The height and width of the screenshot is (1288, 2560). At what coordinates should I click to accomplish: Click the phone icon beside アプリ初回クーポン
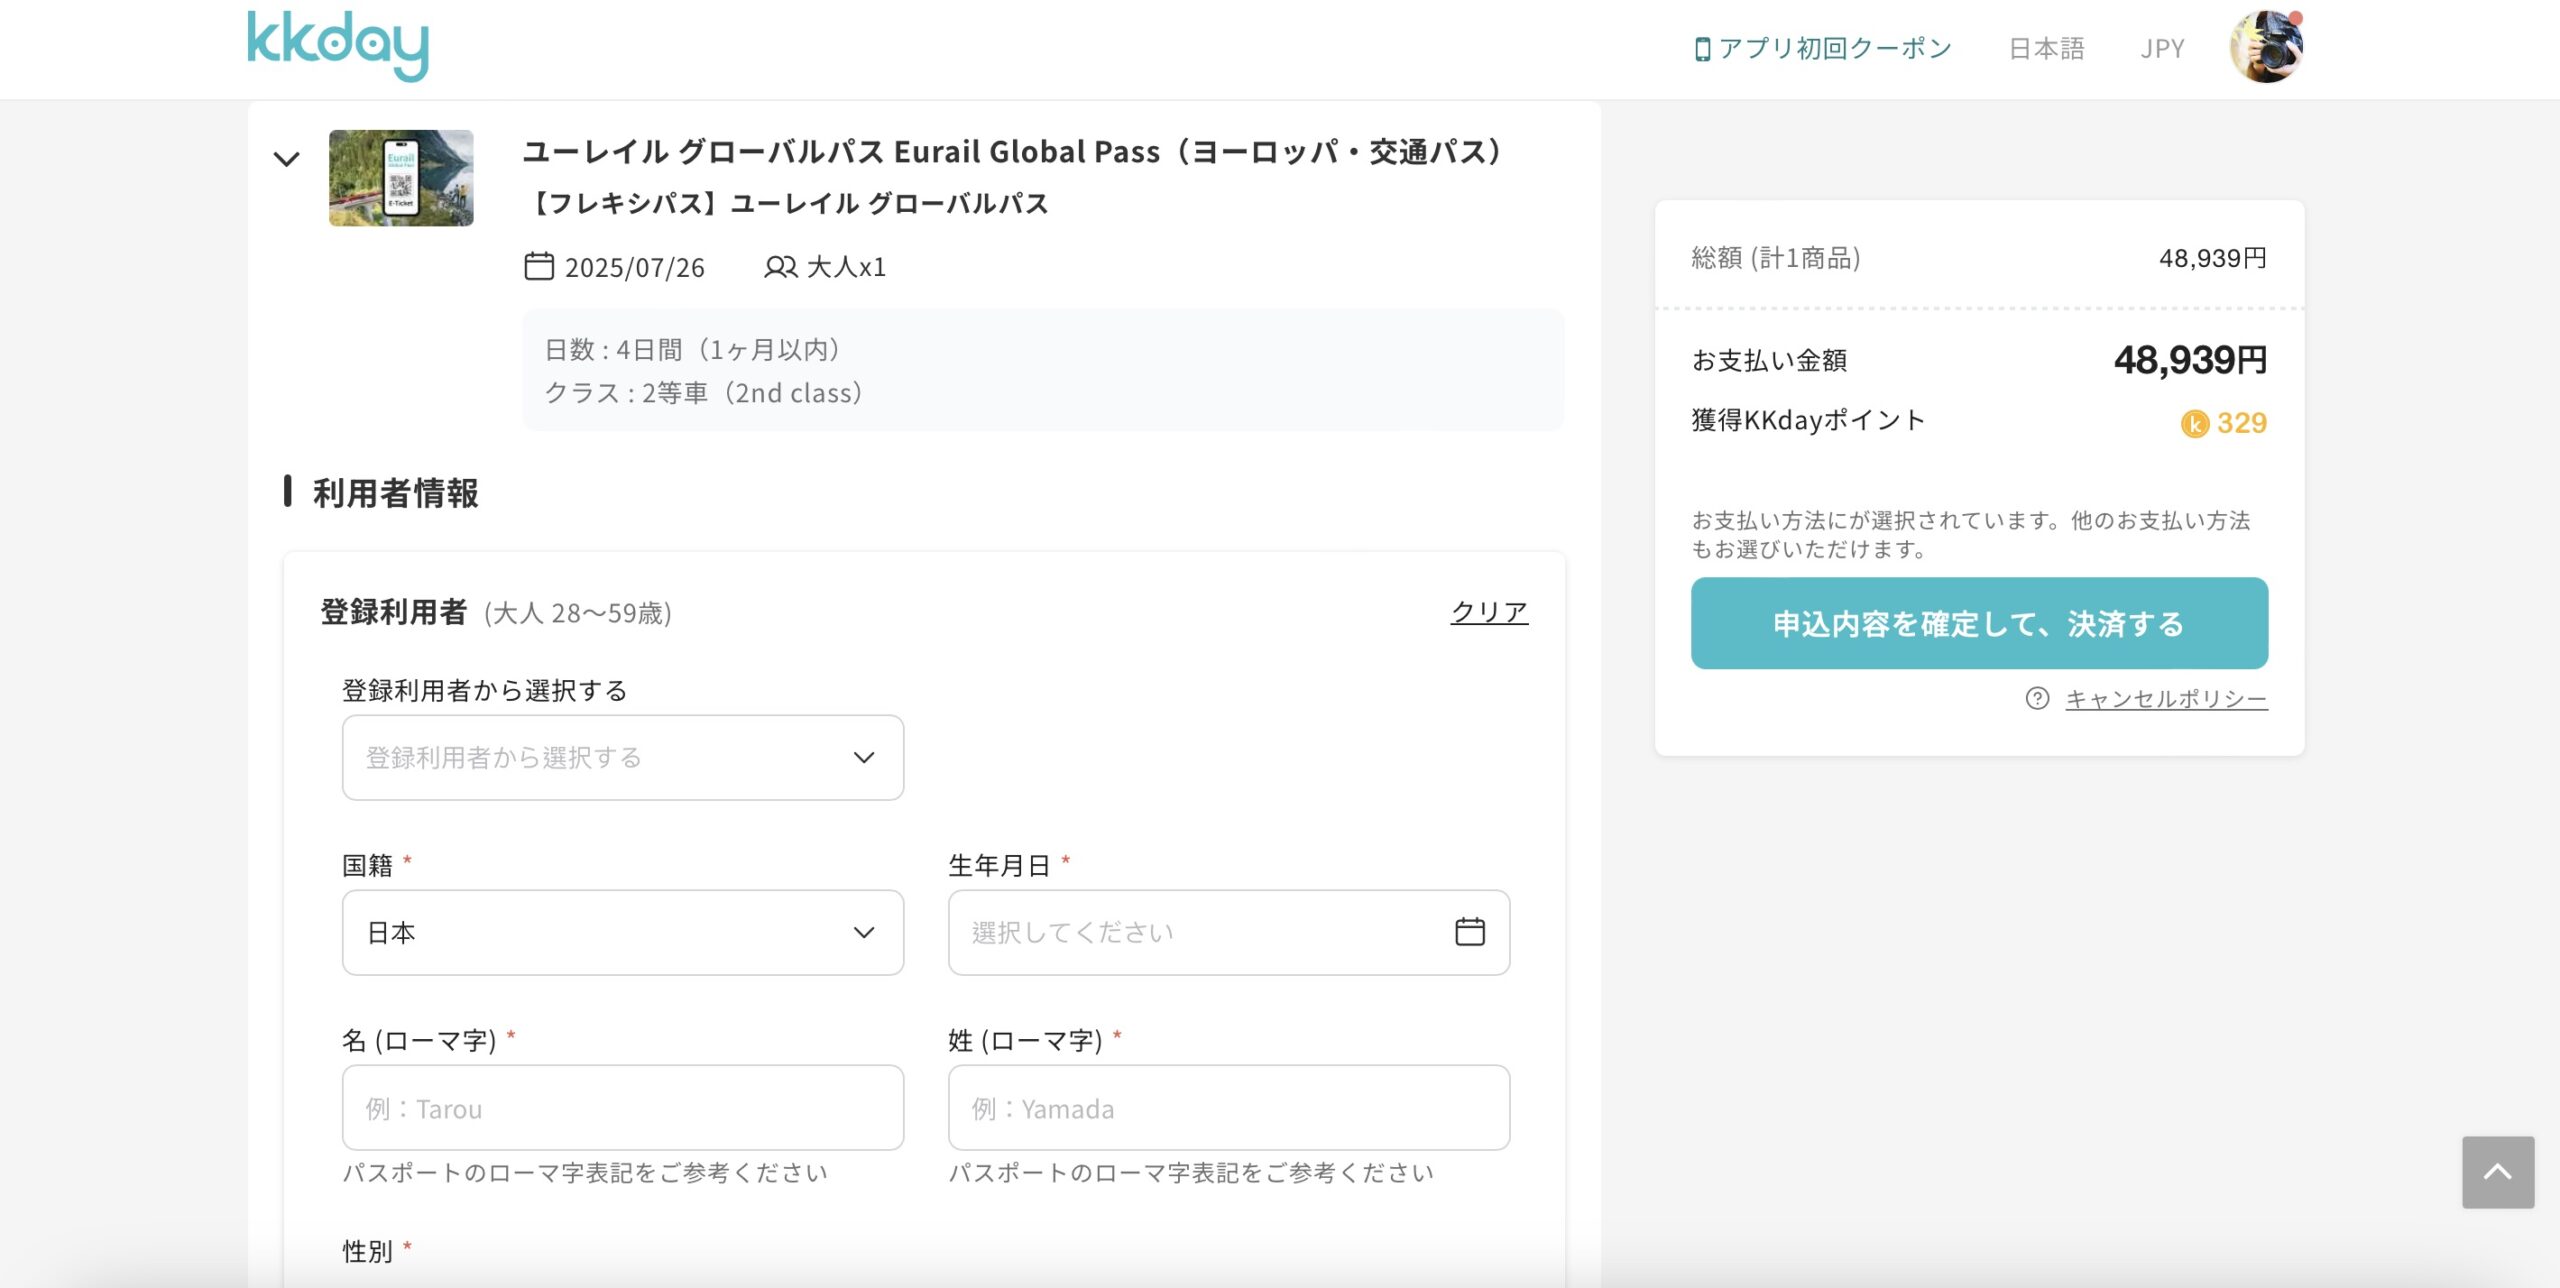[1702, 49]
